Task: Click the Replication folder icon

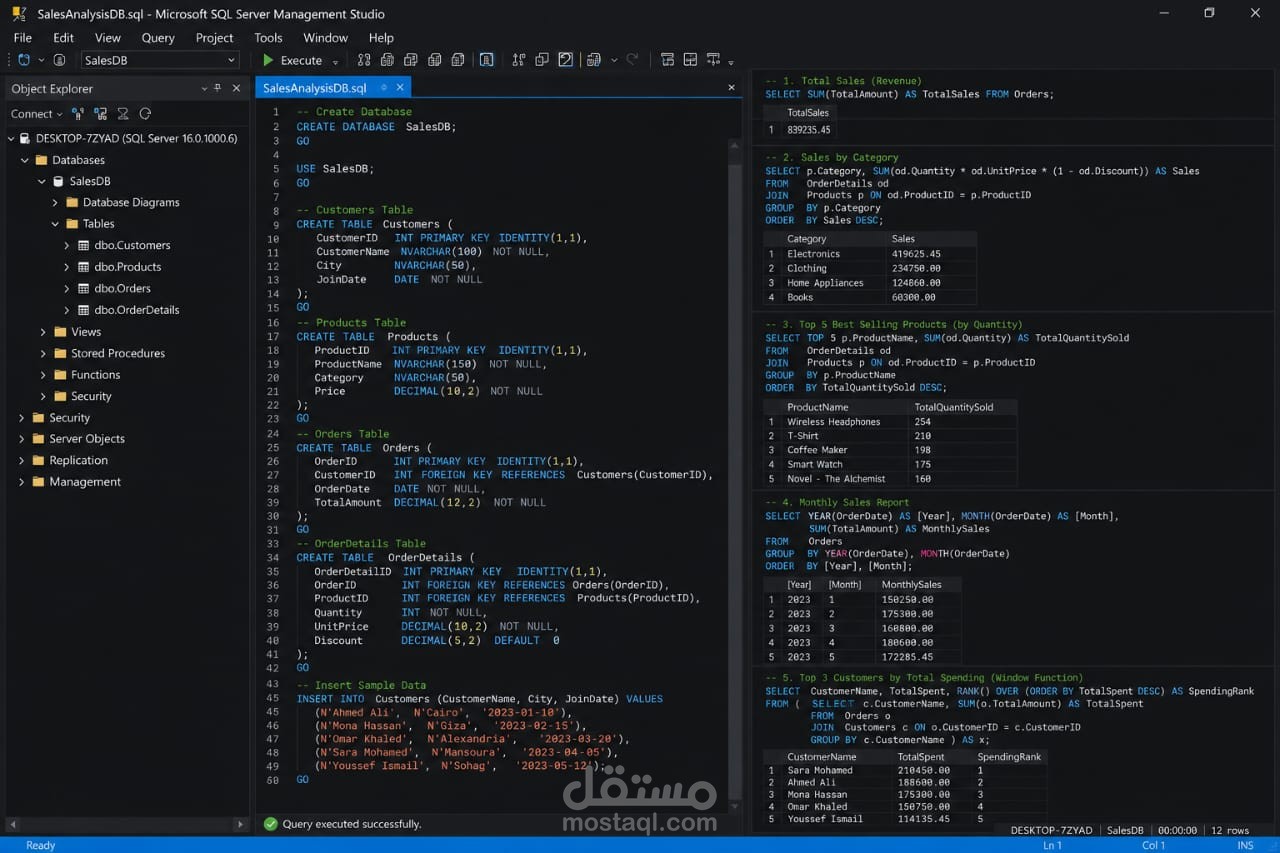Action: tap(38, 460)
